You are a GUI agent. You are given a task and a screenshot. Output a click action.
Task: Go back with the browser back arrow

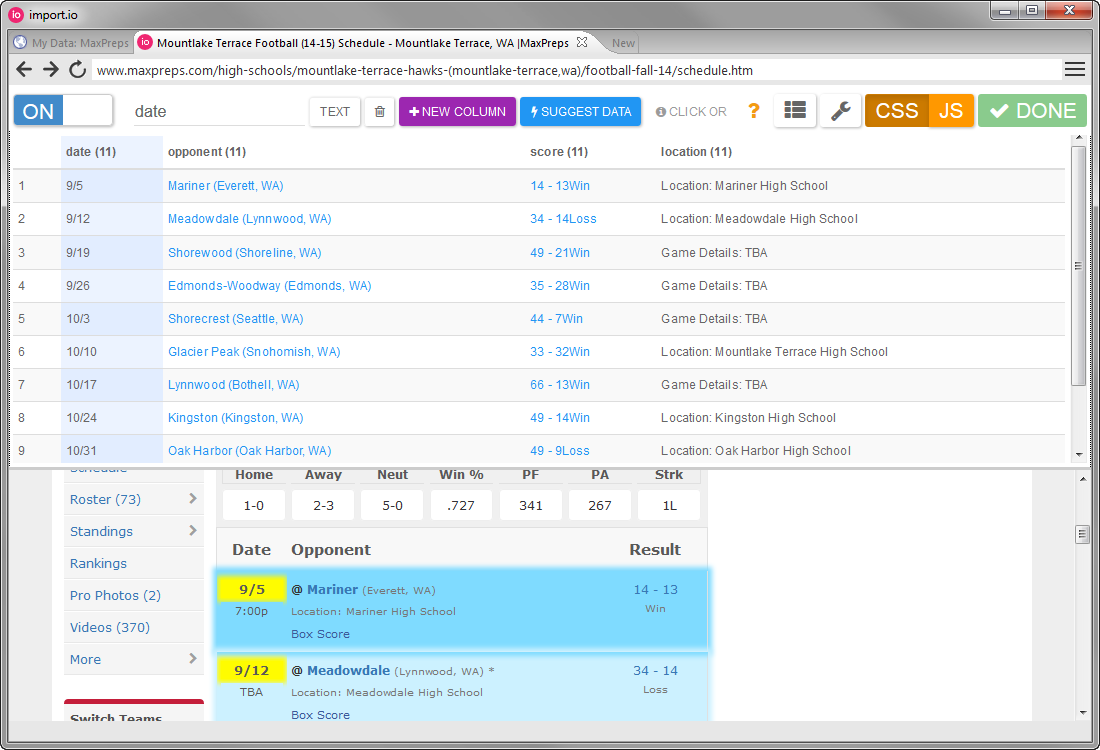(x=24, y=69)
